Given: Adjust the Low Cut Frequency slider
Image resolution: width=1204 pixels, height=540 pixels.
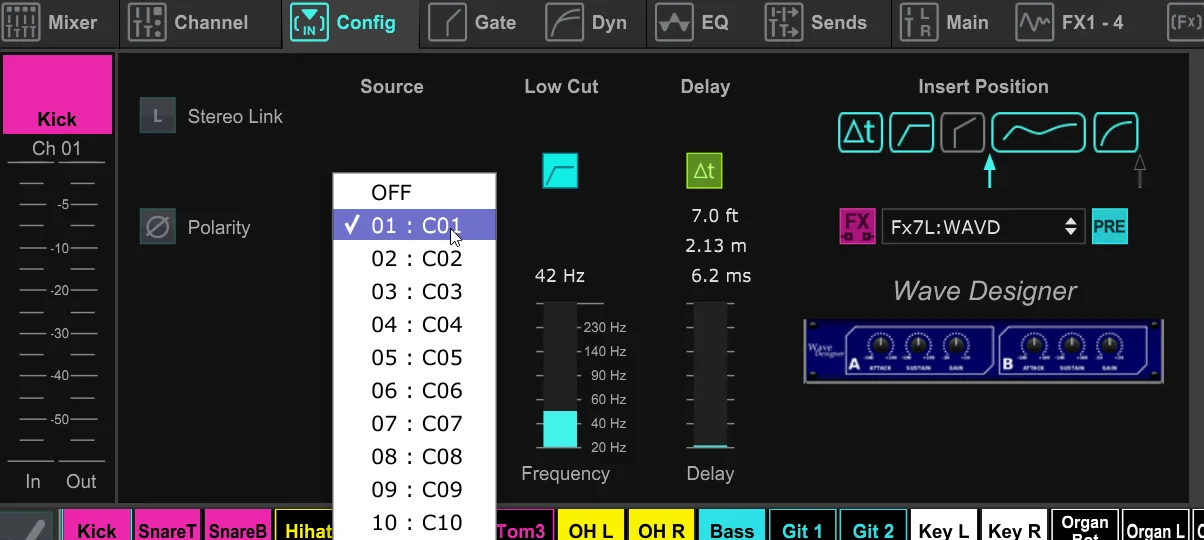Looking at the screenshot, I should pos(560,374).
